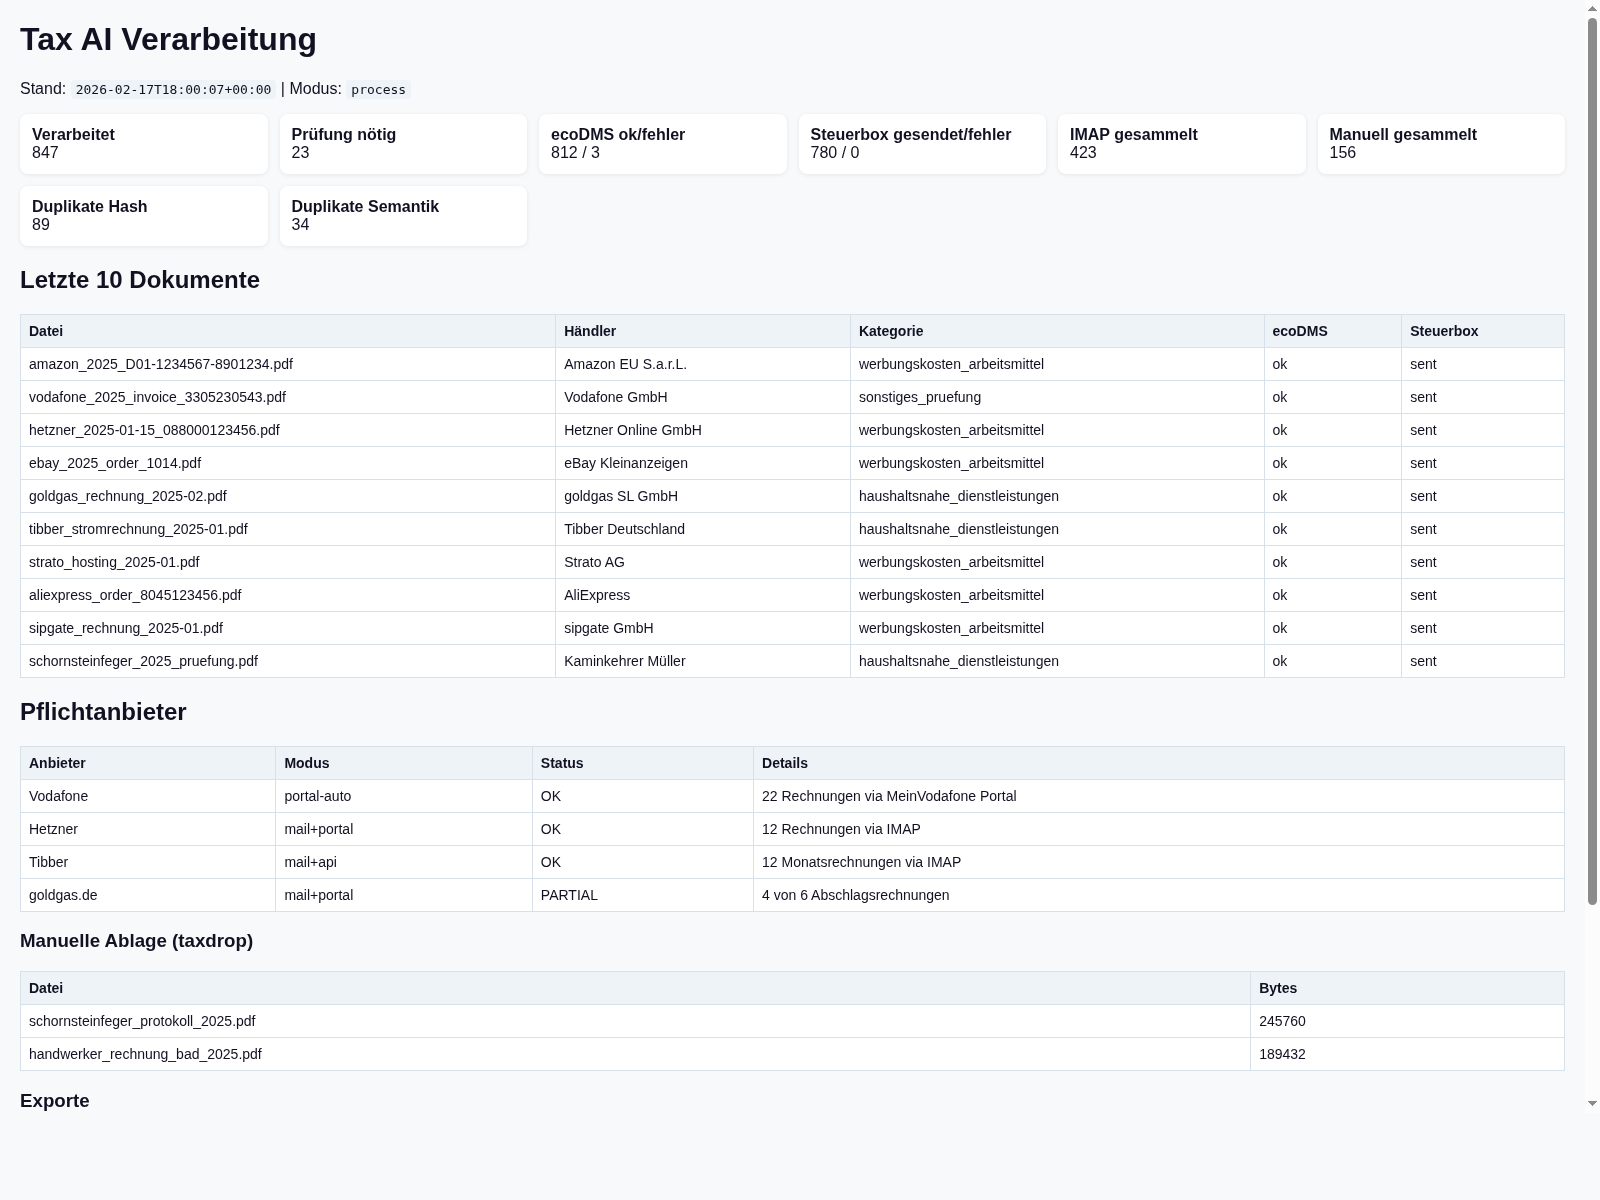Select file schornsteinfeger_protokoll_2025.pdf
The image size is (1600, 1200).
[x=142, y=1021]
